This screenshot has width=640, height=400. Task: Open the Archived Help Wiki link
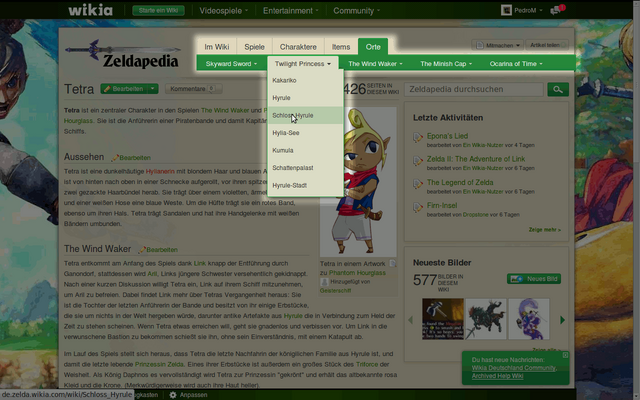(x=497, y=376)
